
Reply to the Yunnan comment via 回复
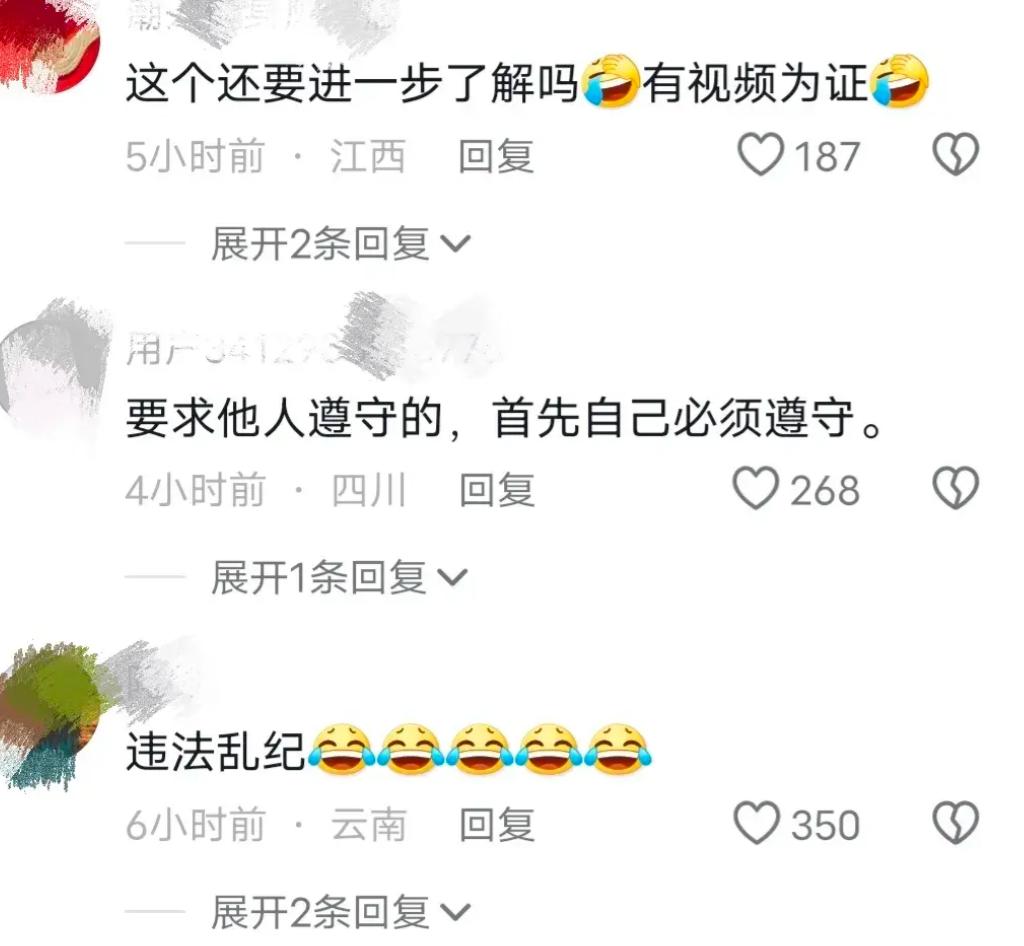[x=497, y=825]
